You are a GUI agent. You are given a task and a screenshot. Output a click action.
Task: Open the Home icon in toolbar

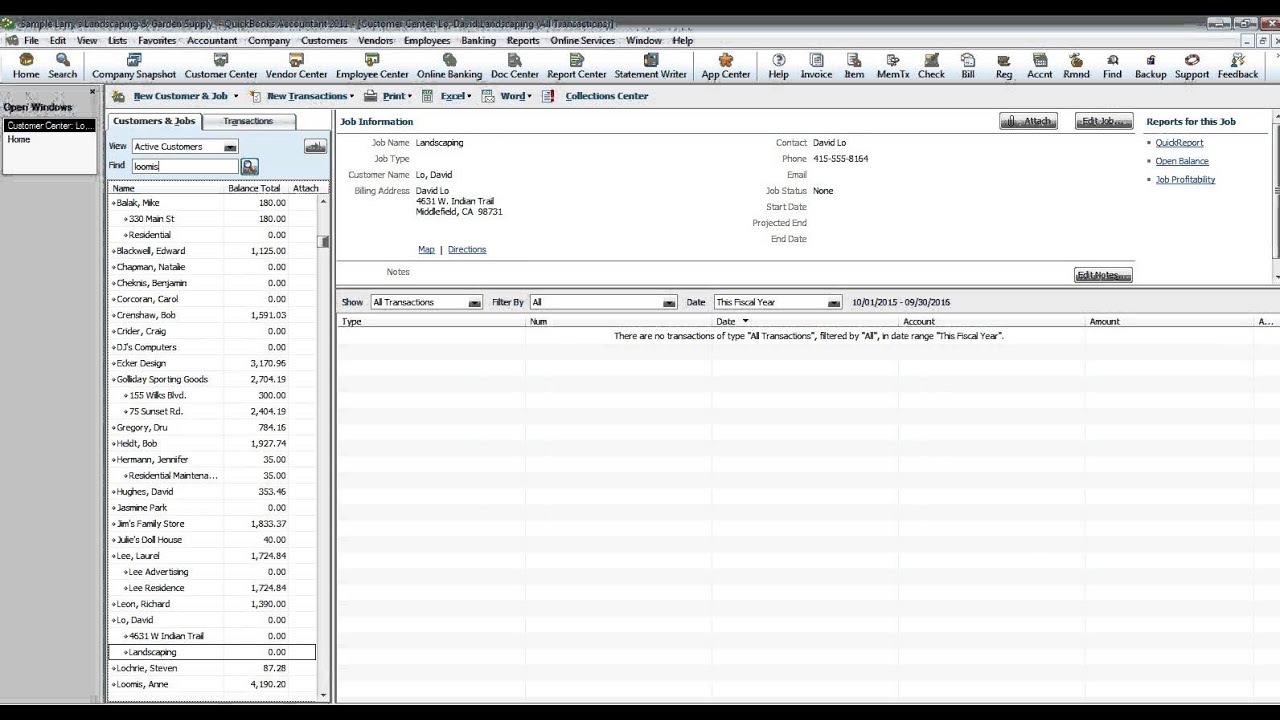point(26,66)
